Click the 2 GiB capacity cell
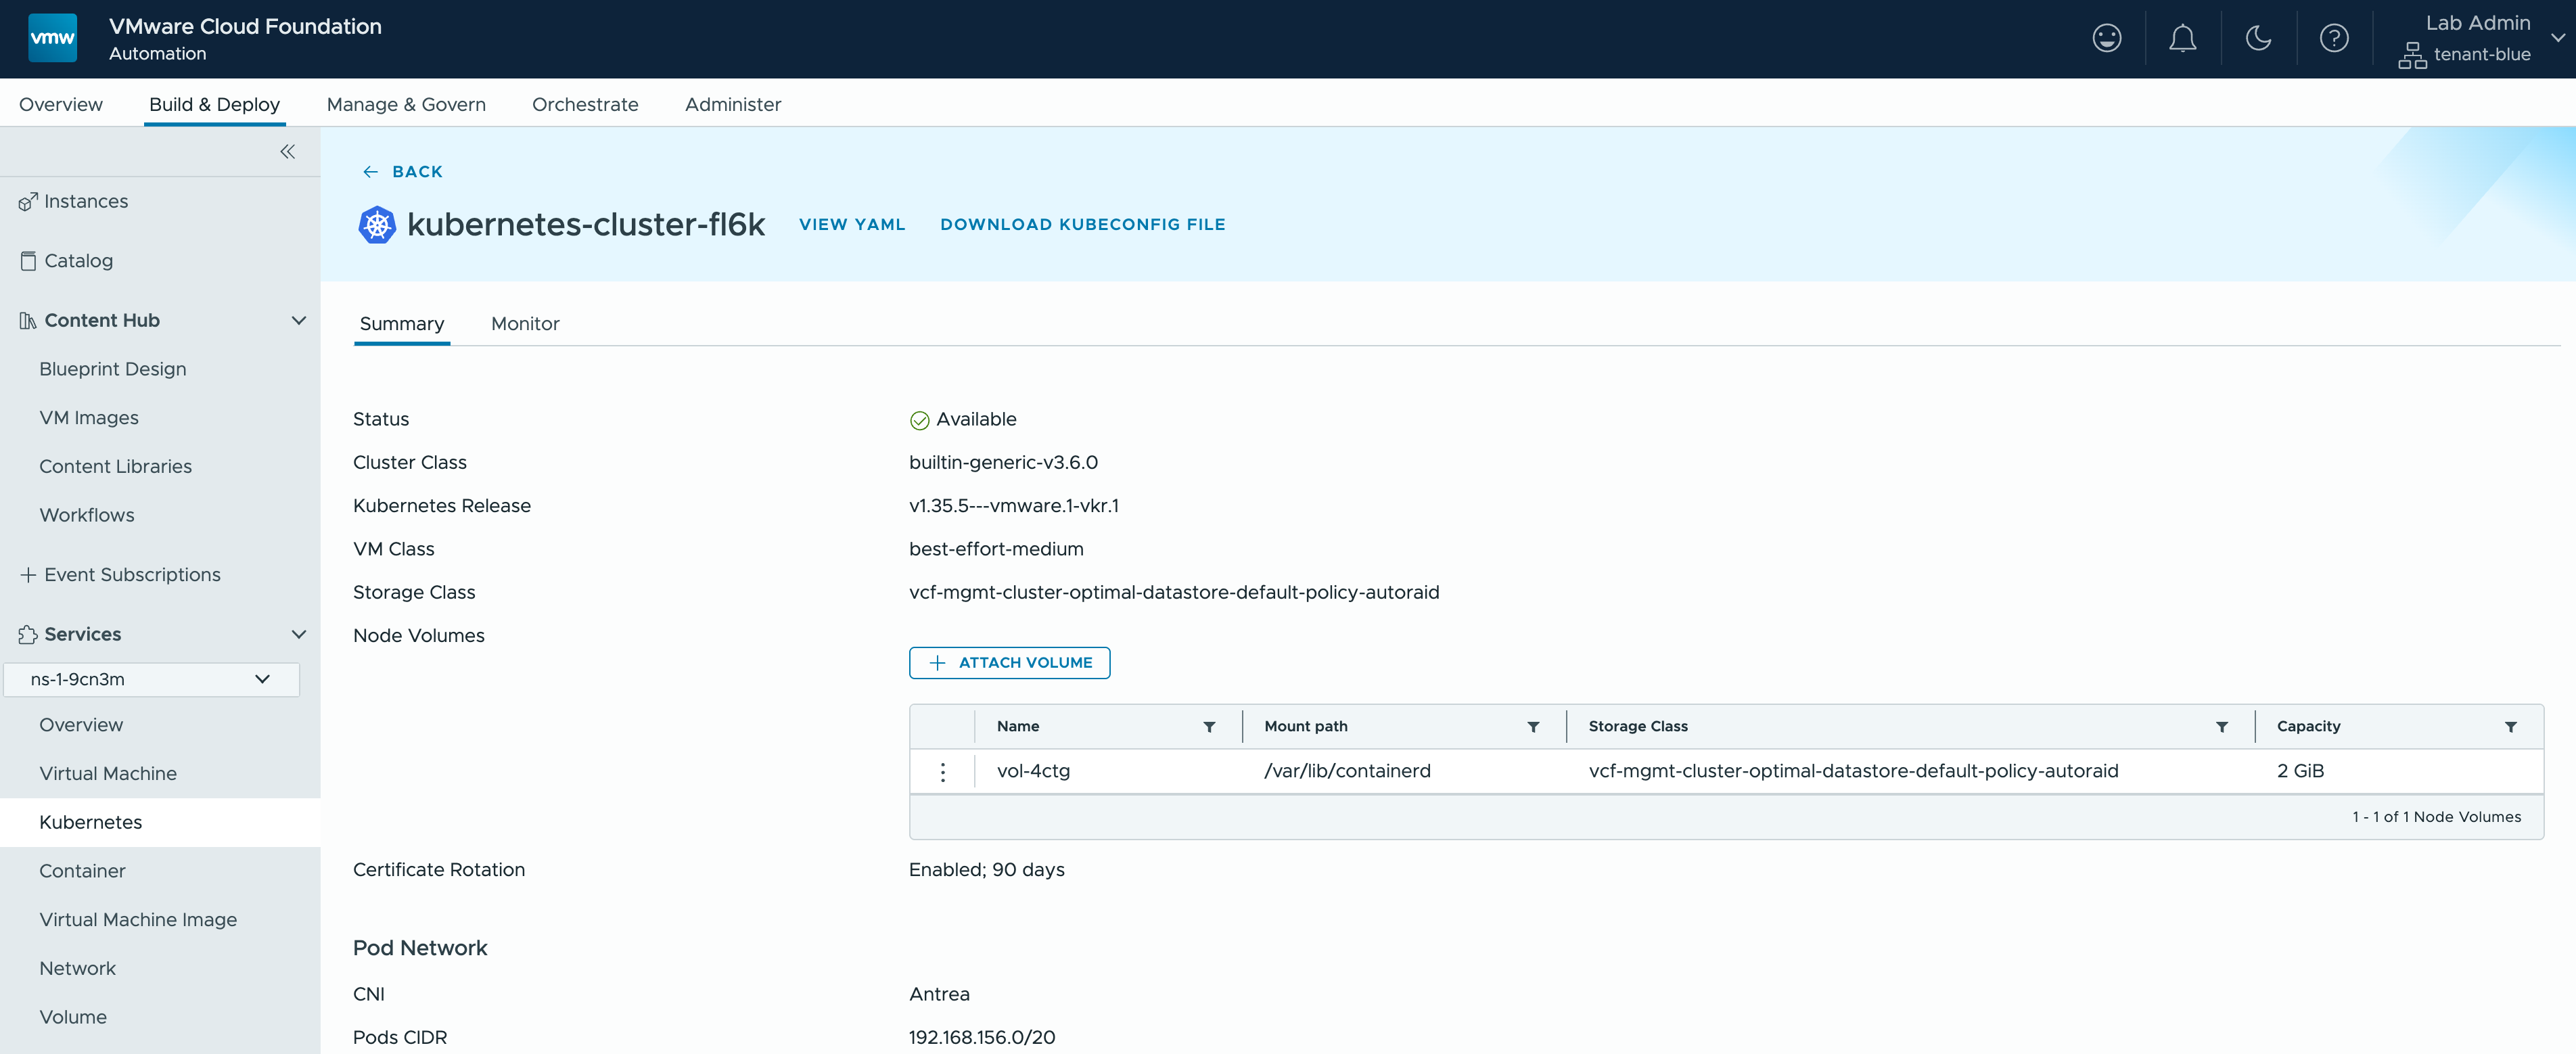 pos(2300,771)
